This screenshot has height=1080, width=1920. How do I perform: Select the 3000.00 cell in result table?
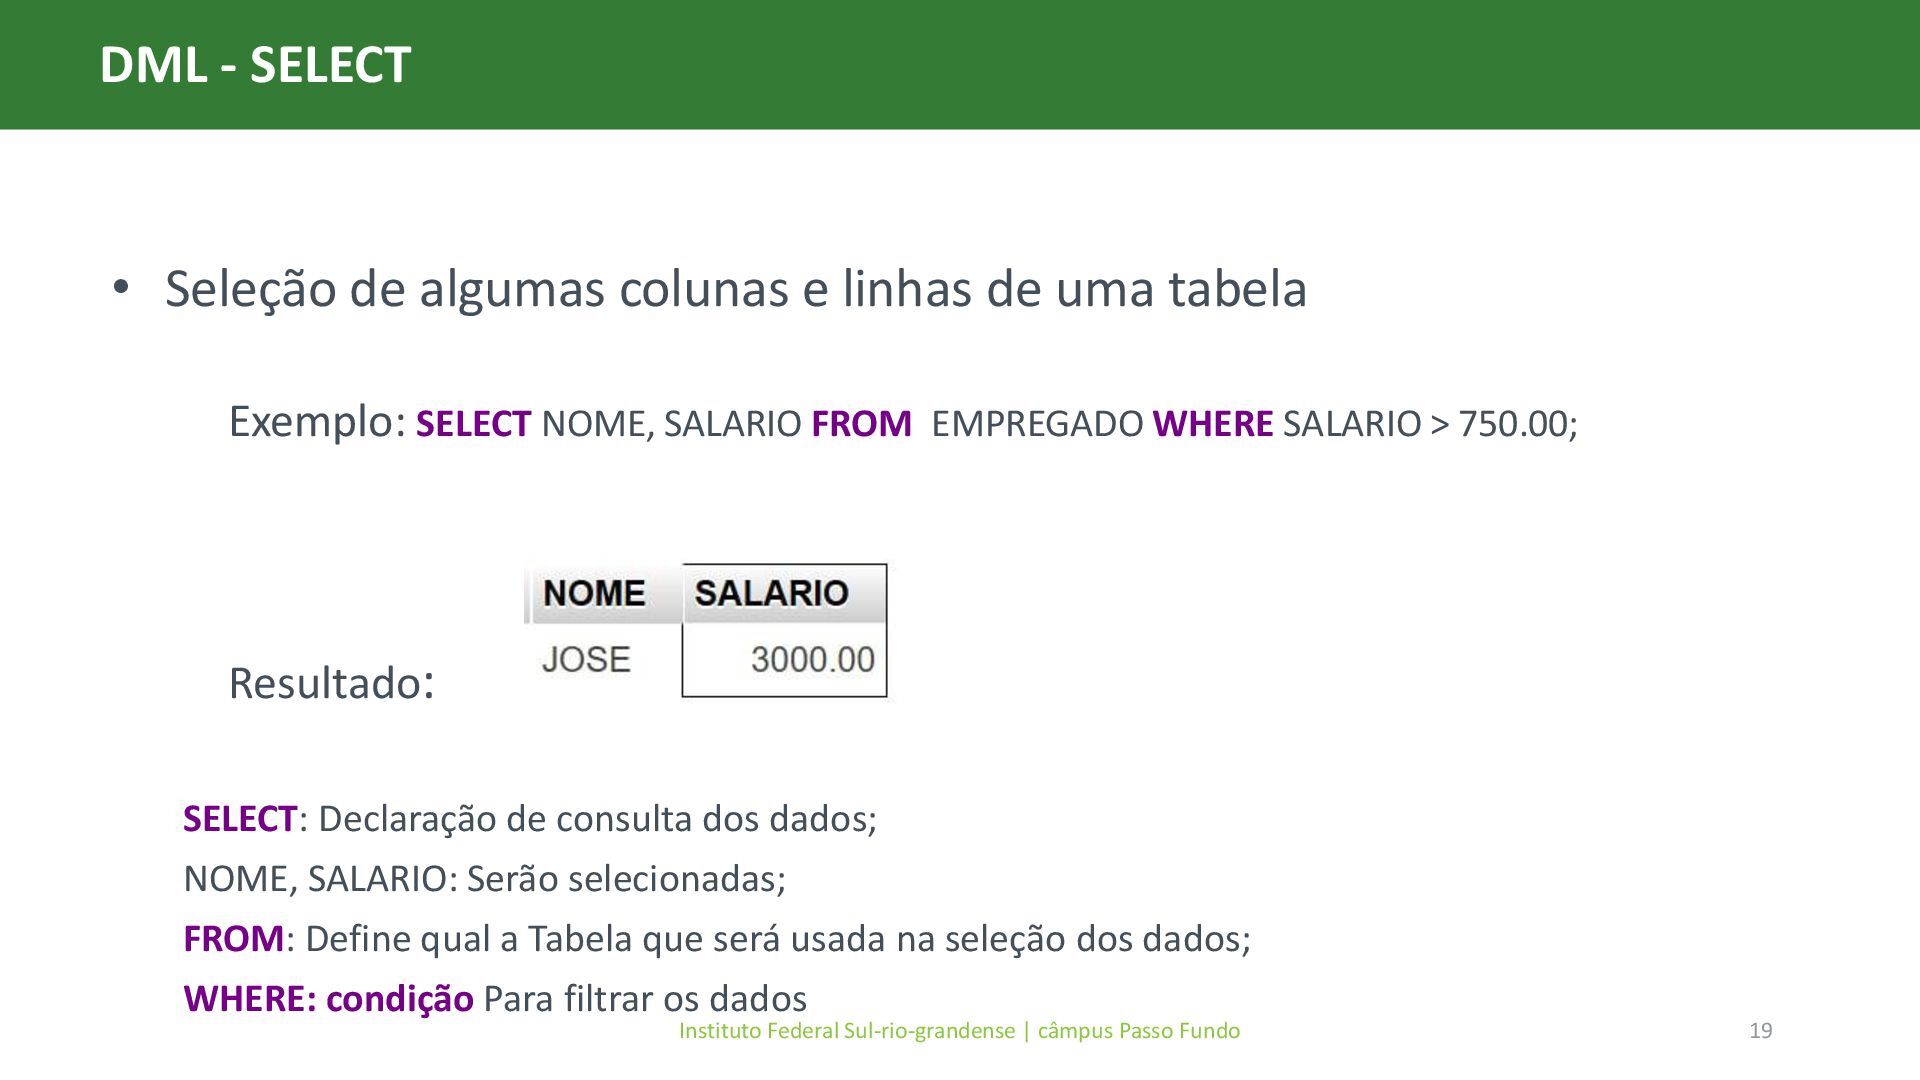click(x=784, y=660)
